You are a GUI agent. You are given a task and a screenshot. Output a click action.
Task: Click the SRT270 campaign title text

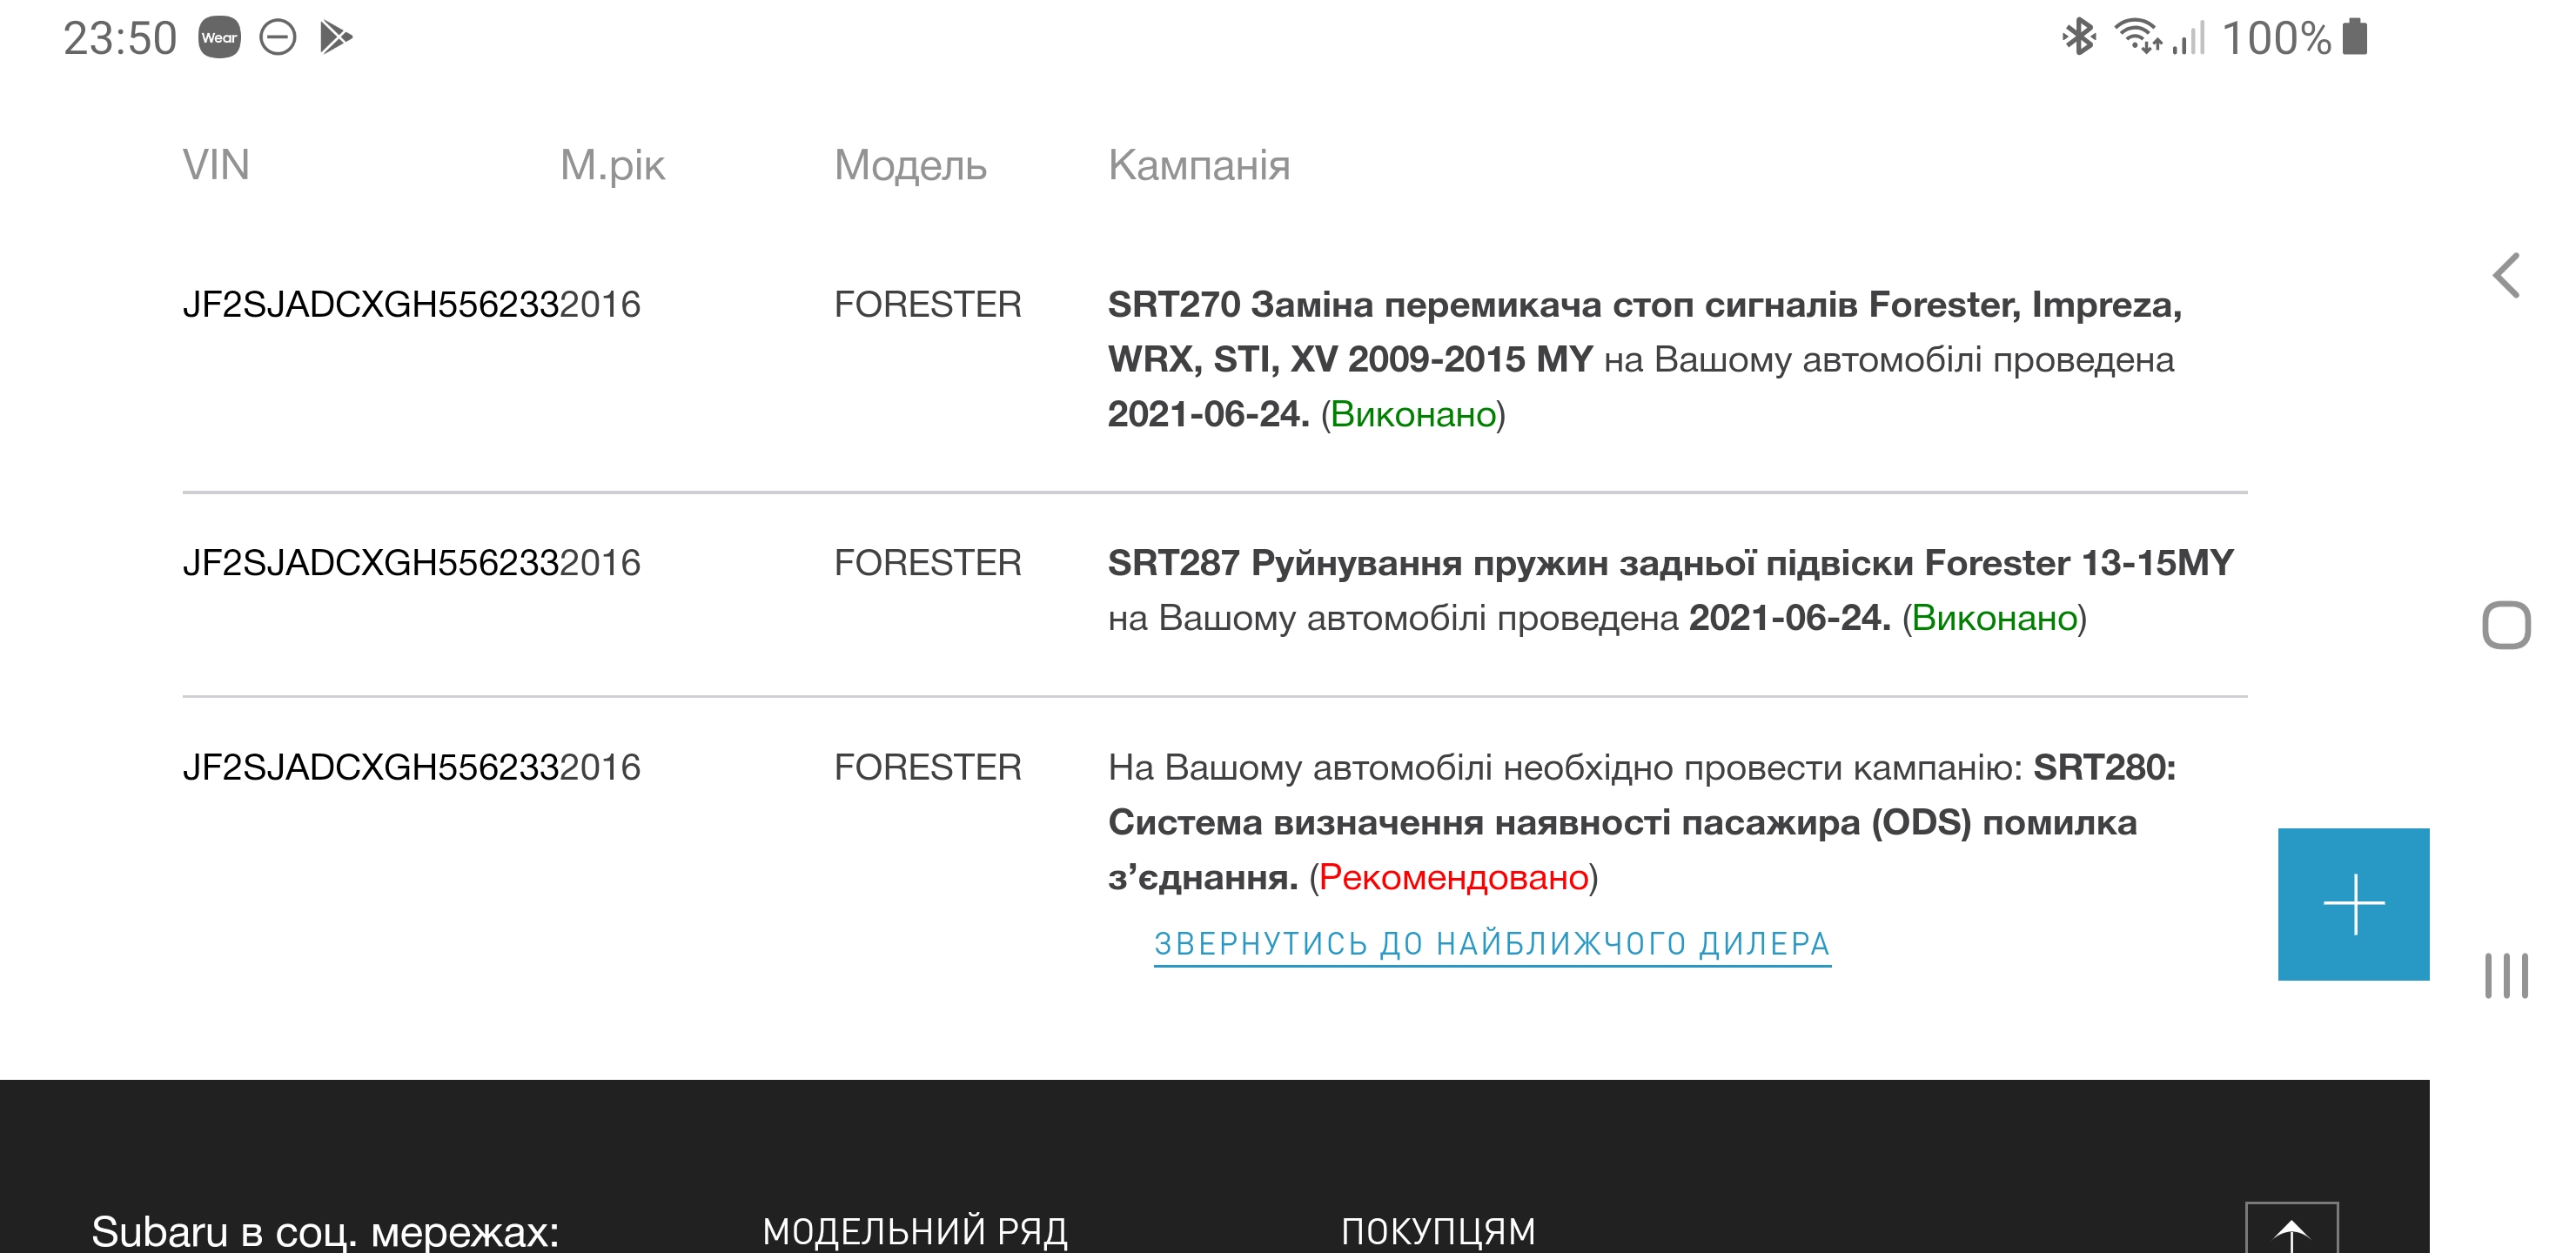(1644, 305)
